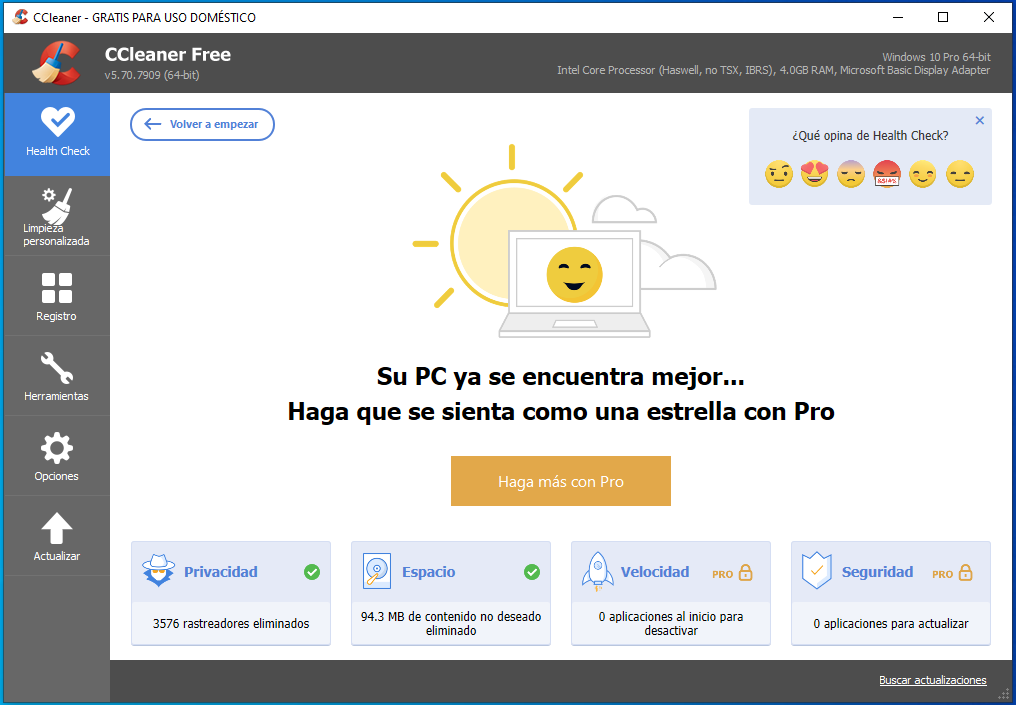This screenshot has width=1016, height=705.
Task: Open Opciones gear settings
Action: 57,456
